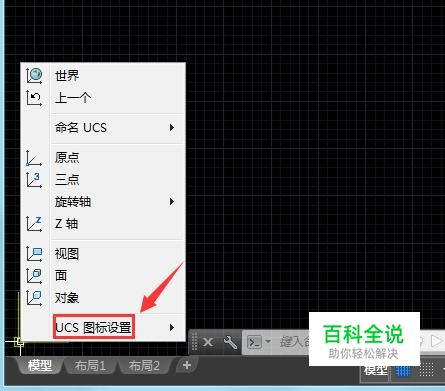
Task: Grab the command line drag handle
Action: tap(194, 342)
